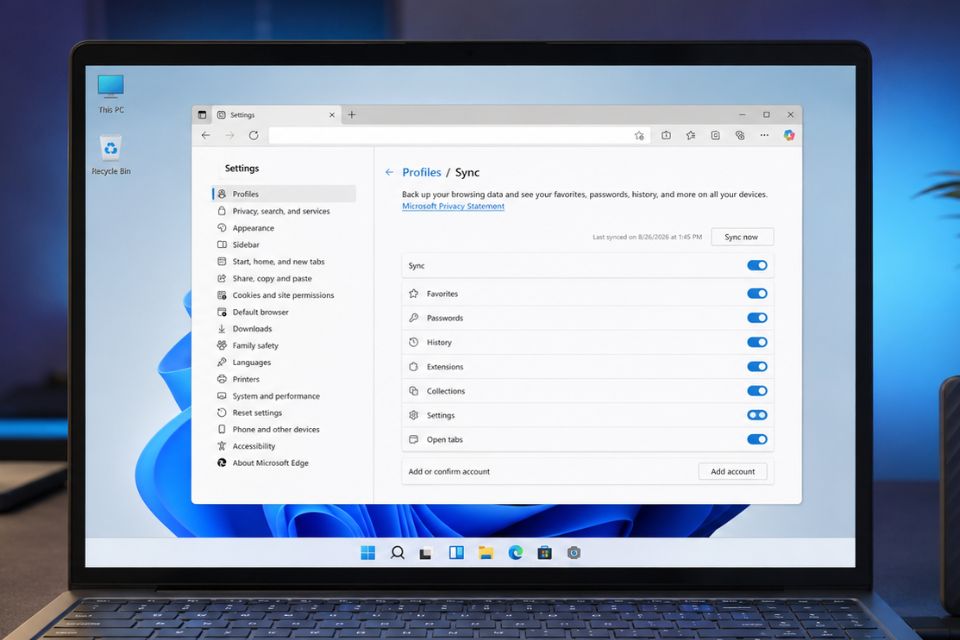The width and height of the screenshot is (960, 640).
Task: Disable Extensions sync switch
Action: 757,367
